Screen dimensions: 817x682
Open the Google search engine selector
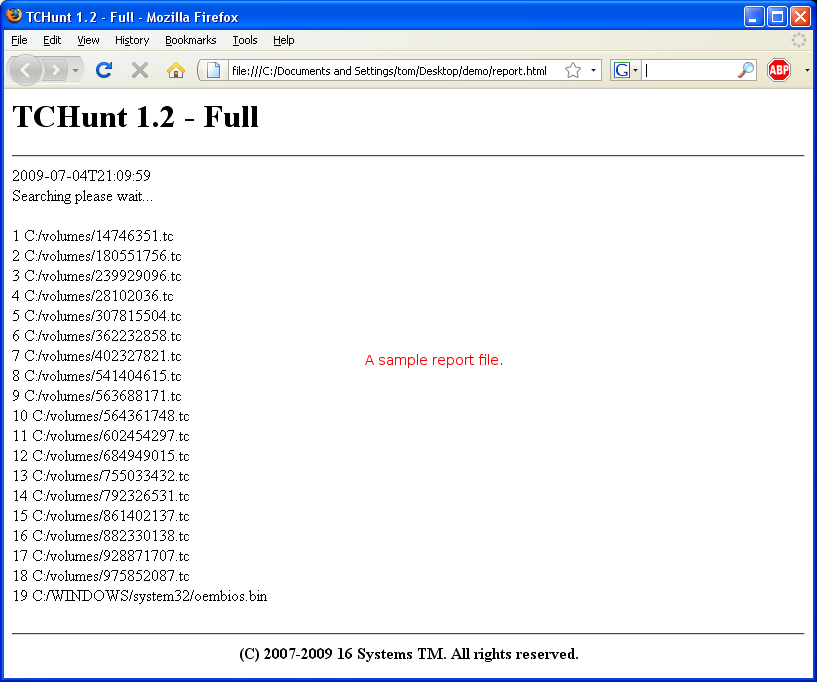point(625,70)
